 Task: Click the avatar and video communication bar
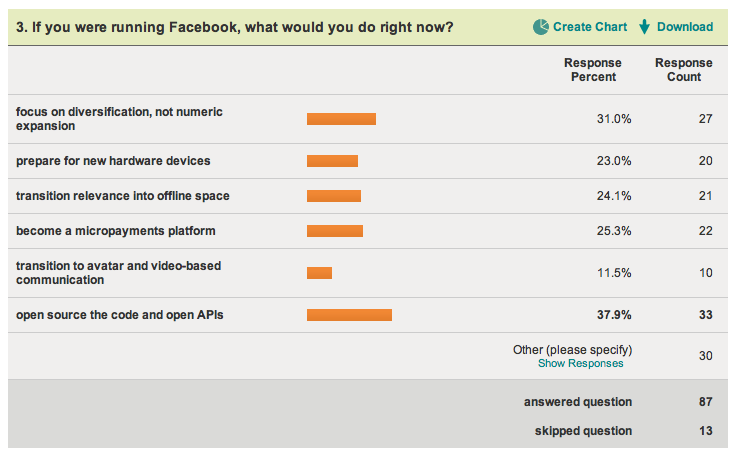319,273
